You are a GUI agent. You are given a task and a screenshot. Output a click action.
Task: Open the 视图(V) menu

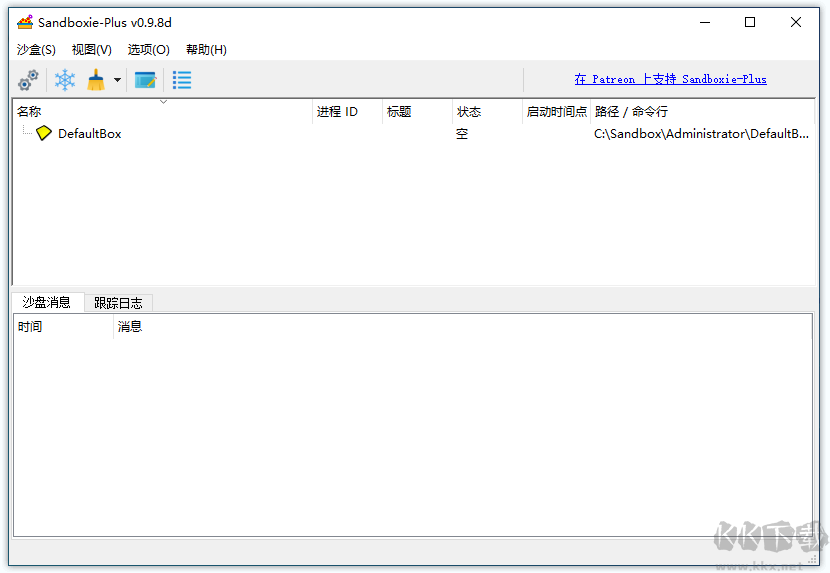[x=92, y=50]
